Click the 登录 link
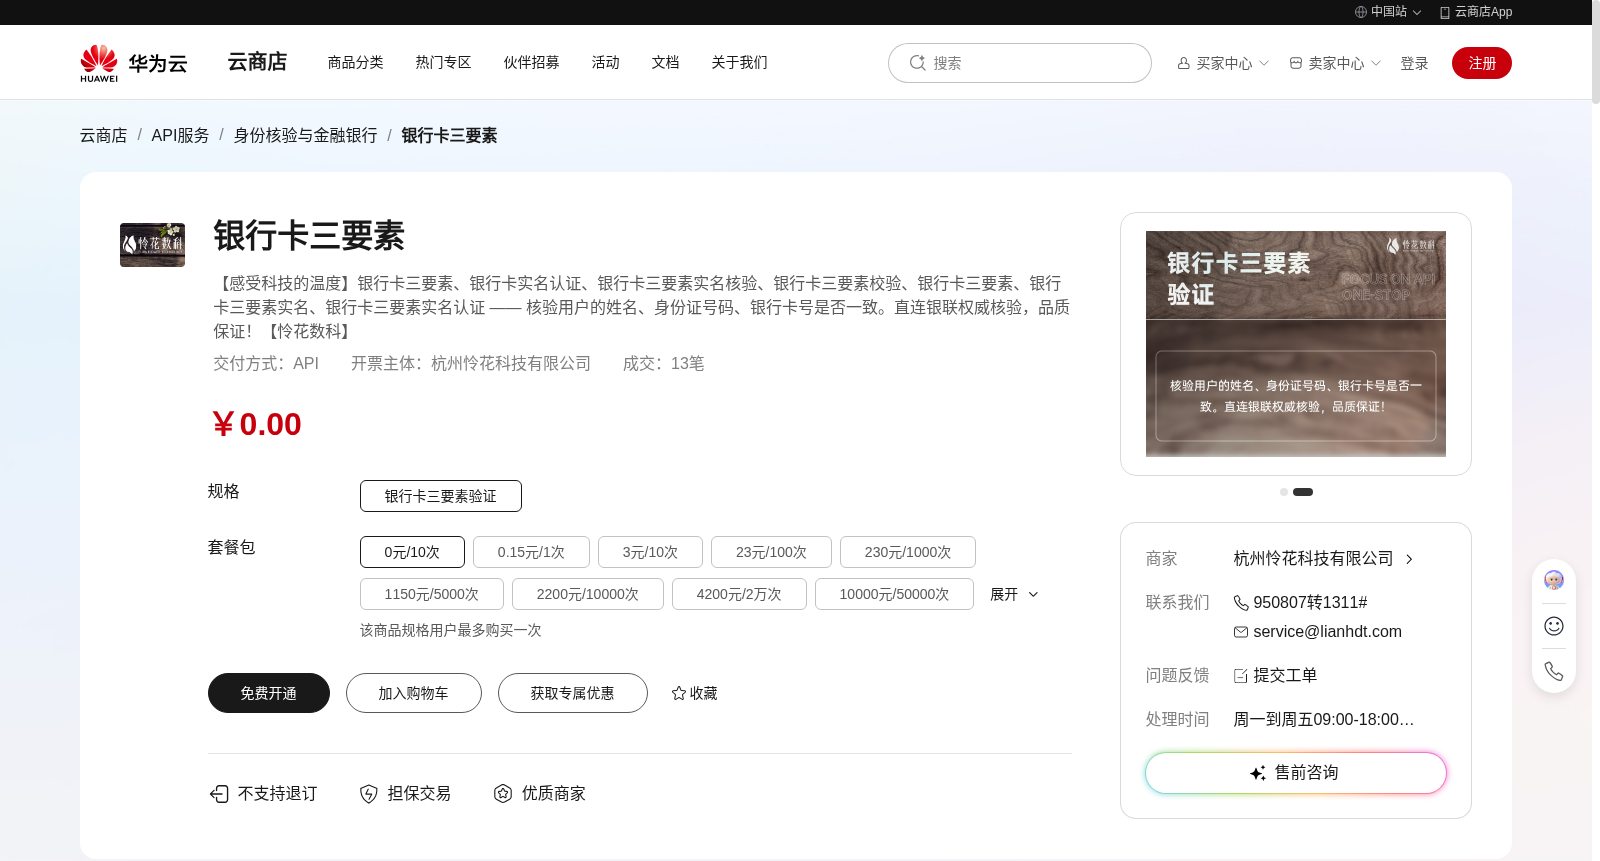 pos(1414,63)
